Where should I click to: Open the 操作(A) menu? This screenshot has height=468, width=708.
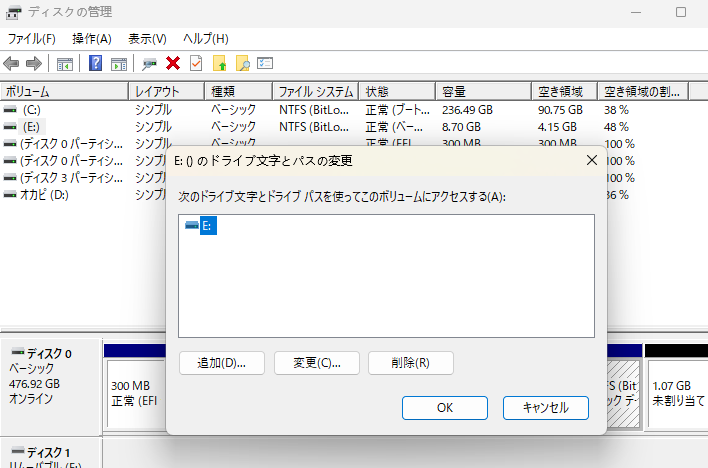click(x=91, y=39)
